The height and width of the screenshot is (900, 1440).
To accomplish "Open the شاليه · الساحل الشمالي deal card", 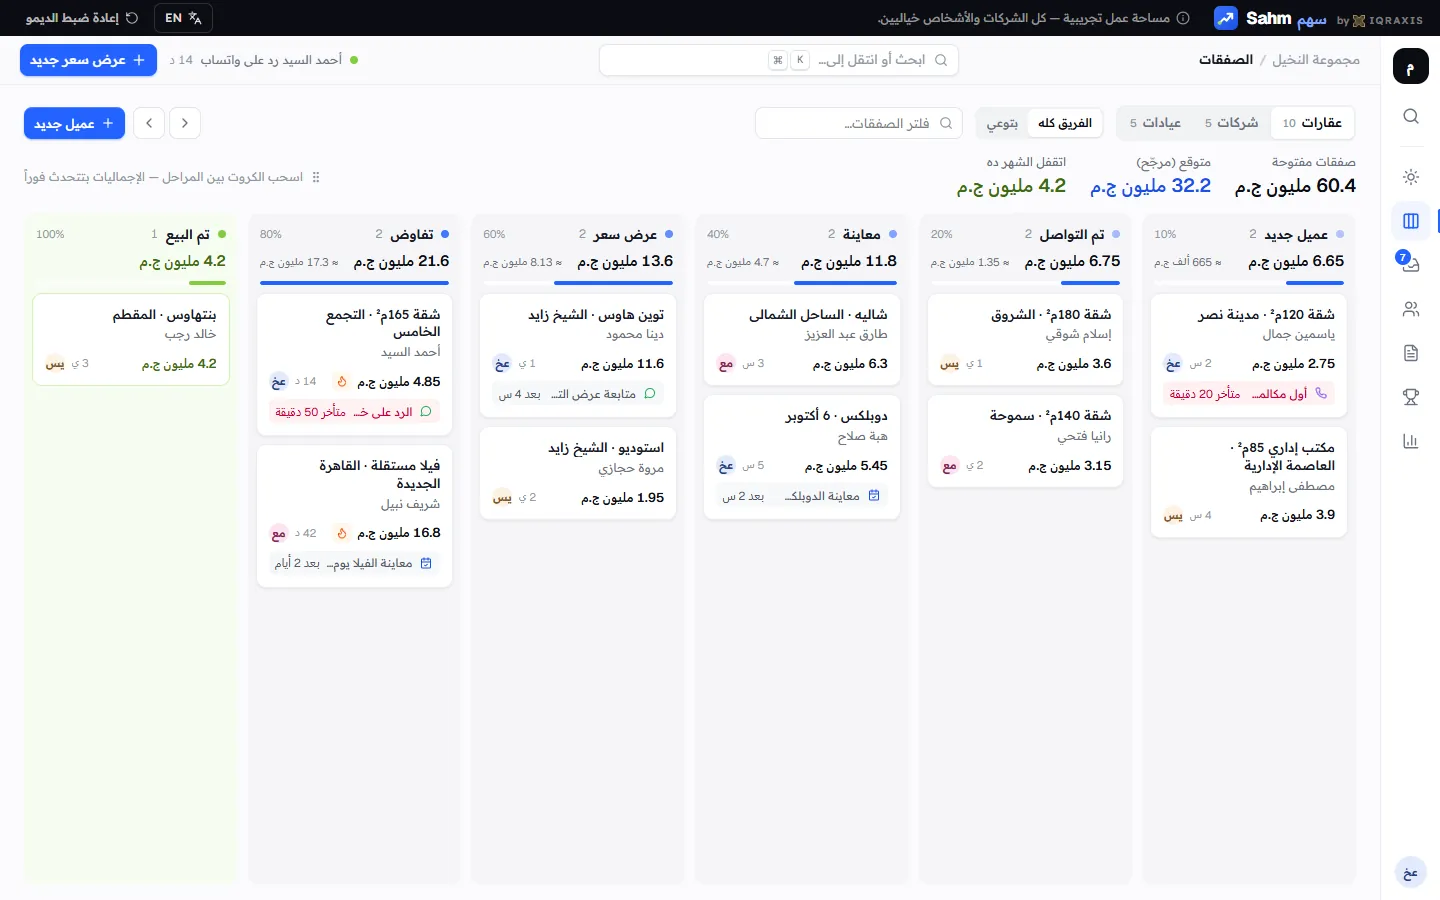I will point(802,339).
